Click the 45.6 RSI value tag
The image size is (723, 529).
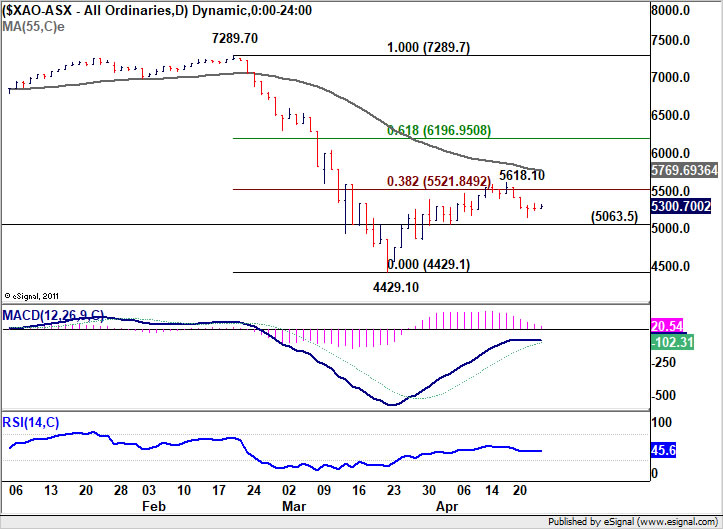point(663,450)
